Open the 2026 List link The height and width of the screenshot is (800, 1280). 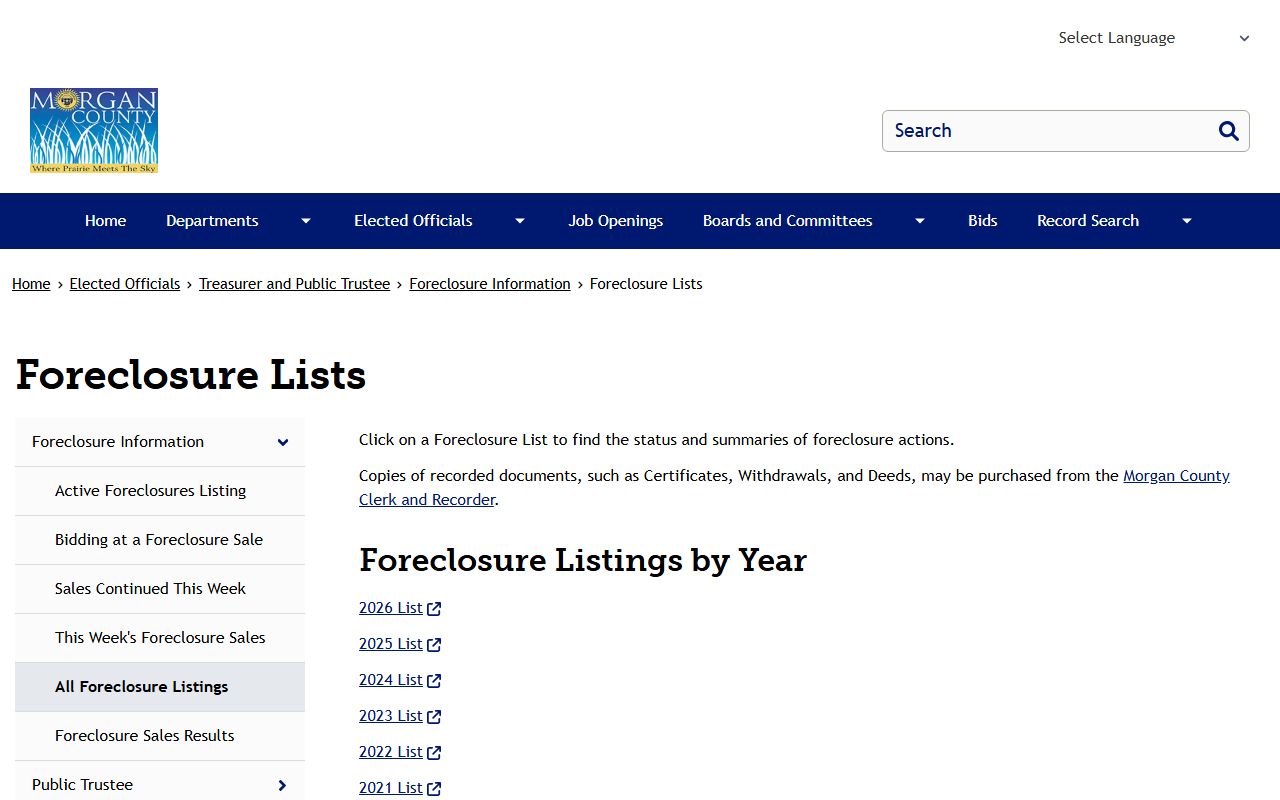pyautogui.click(x=391, y=608)
